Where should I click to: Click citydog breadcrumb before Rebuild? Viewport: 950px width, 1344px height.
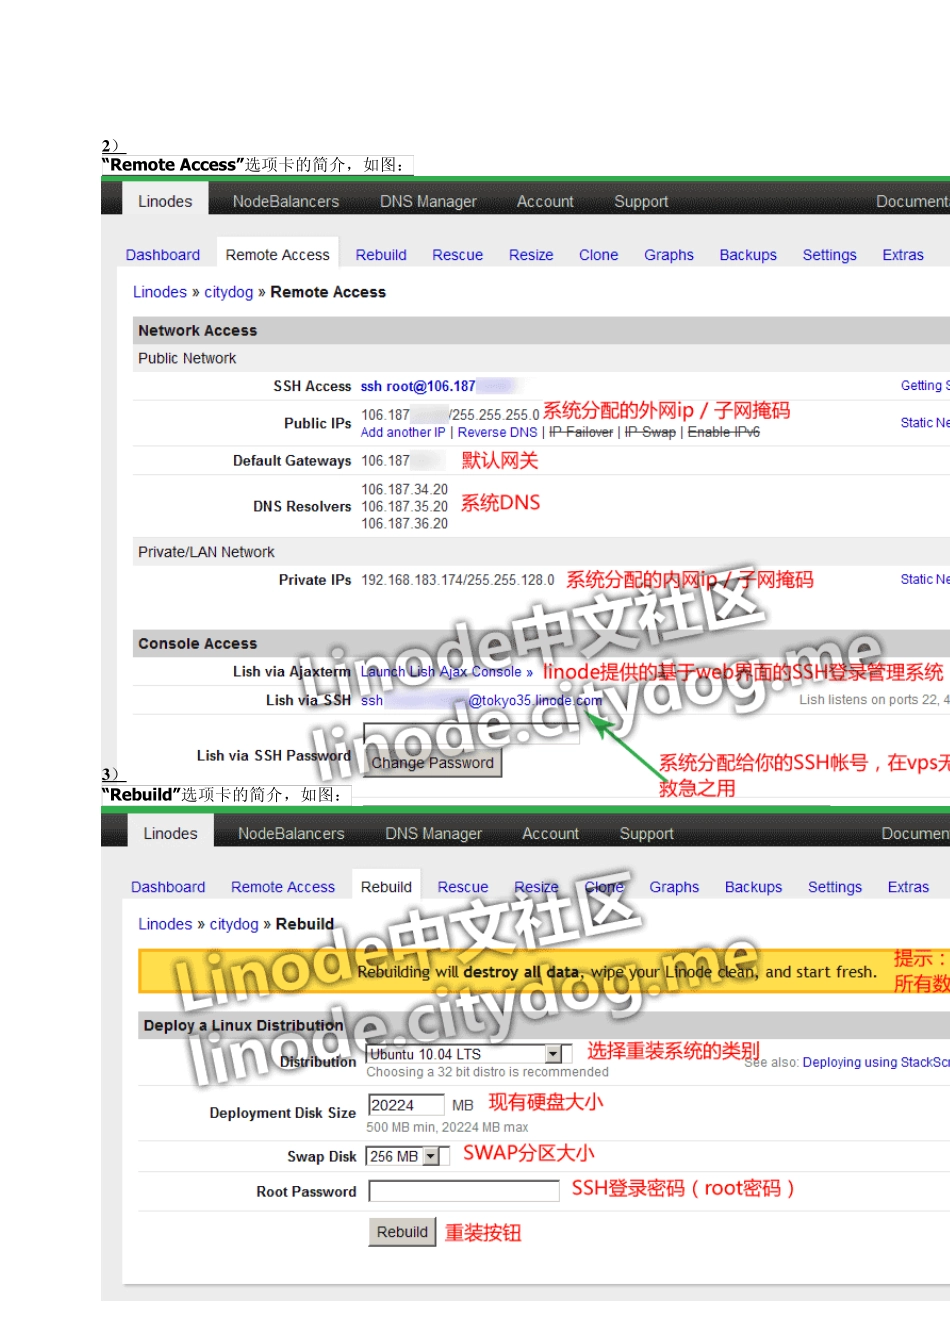click(x=234, y=924)
